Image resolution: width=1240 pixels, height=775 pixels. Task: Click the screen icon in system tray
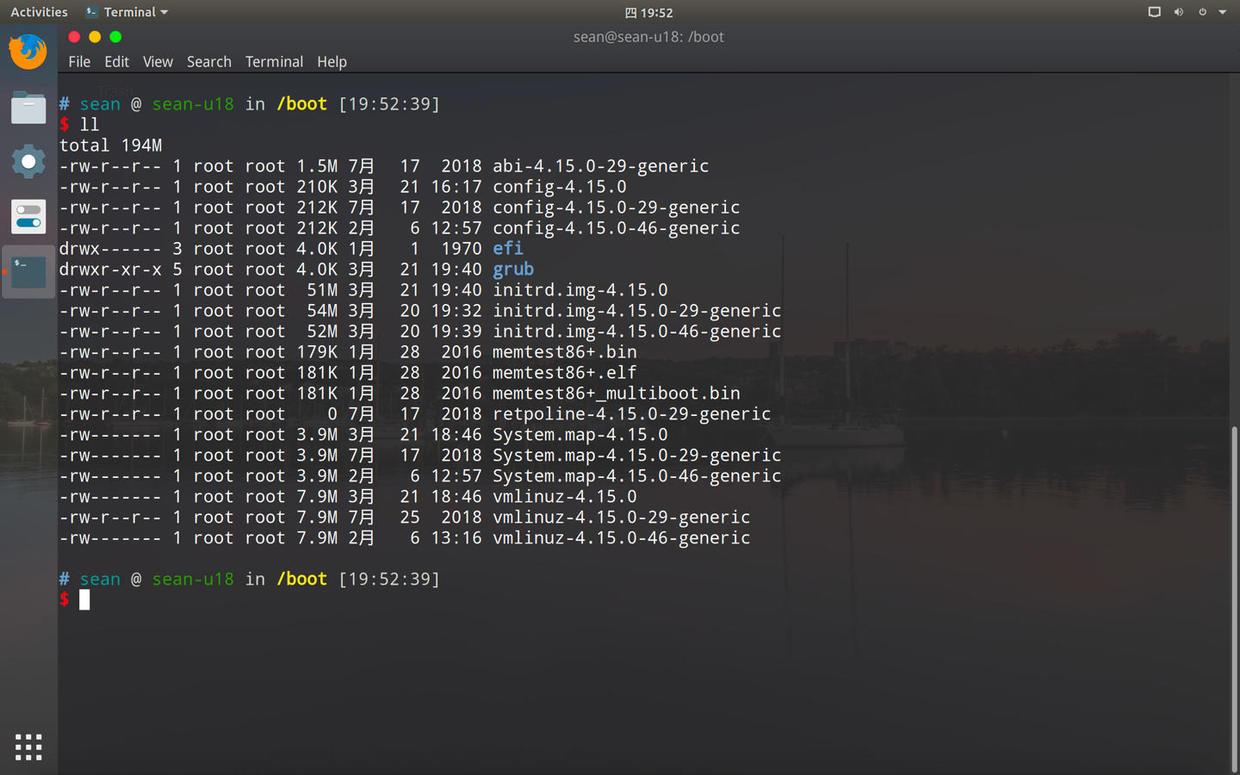click(1154, 12)
